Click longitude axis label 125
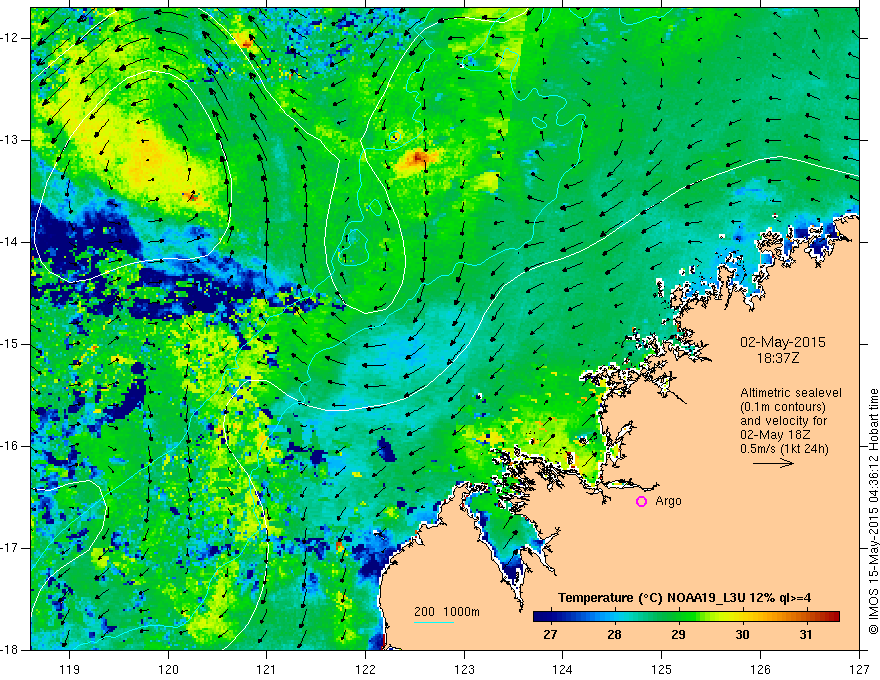 661,669
